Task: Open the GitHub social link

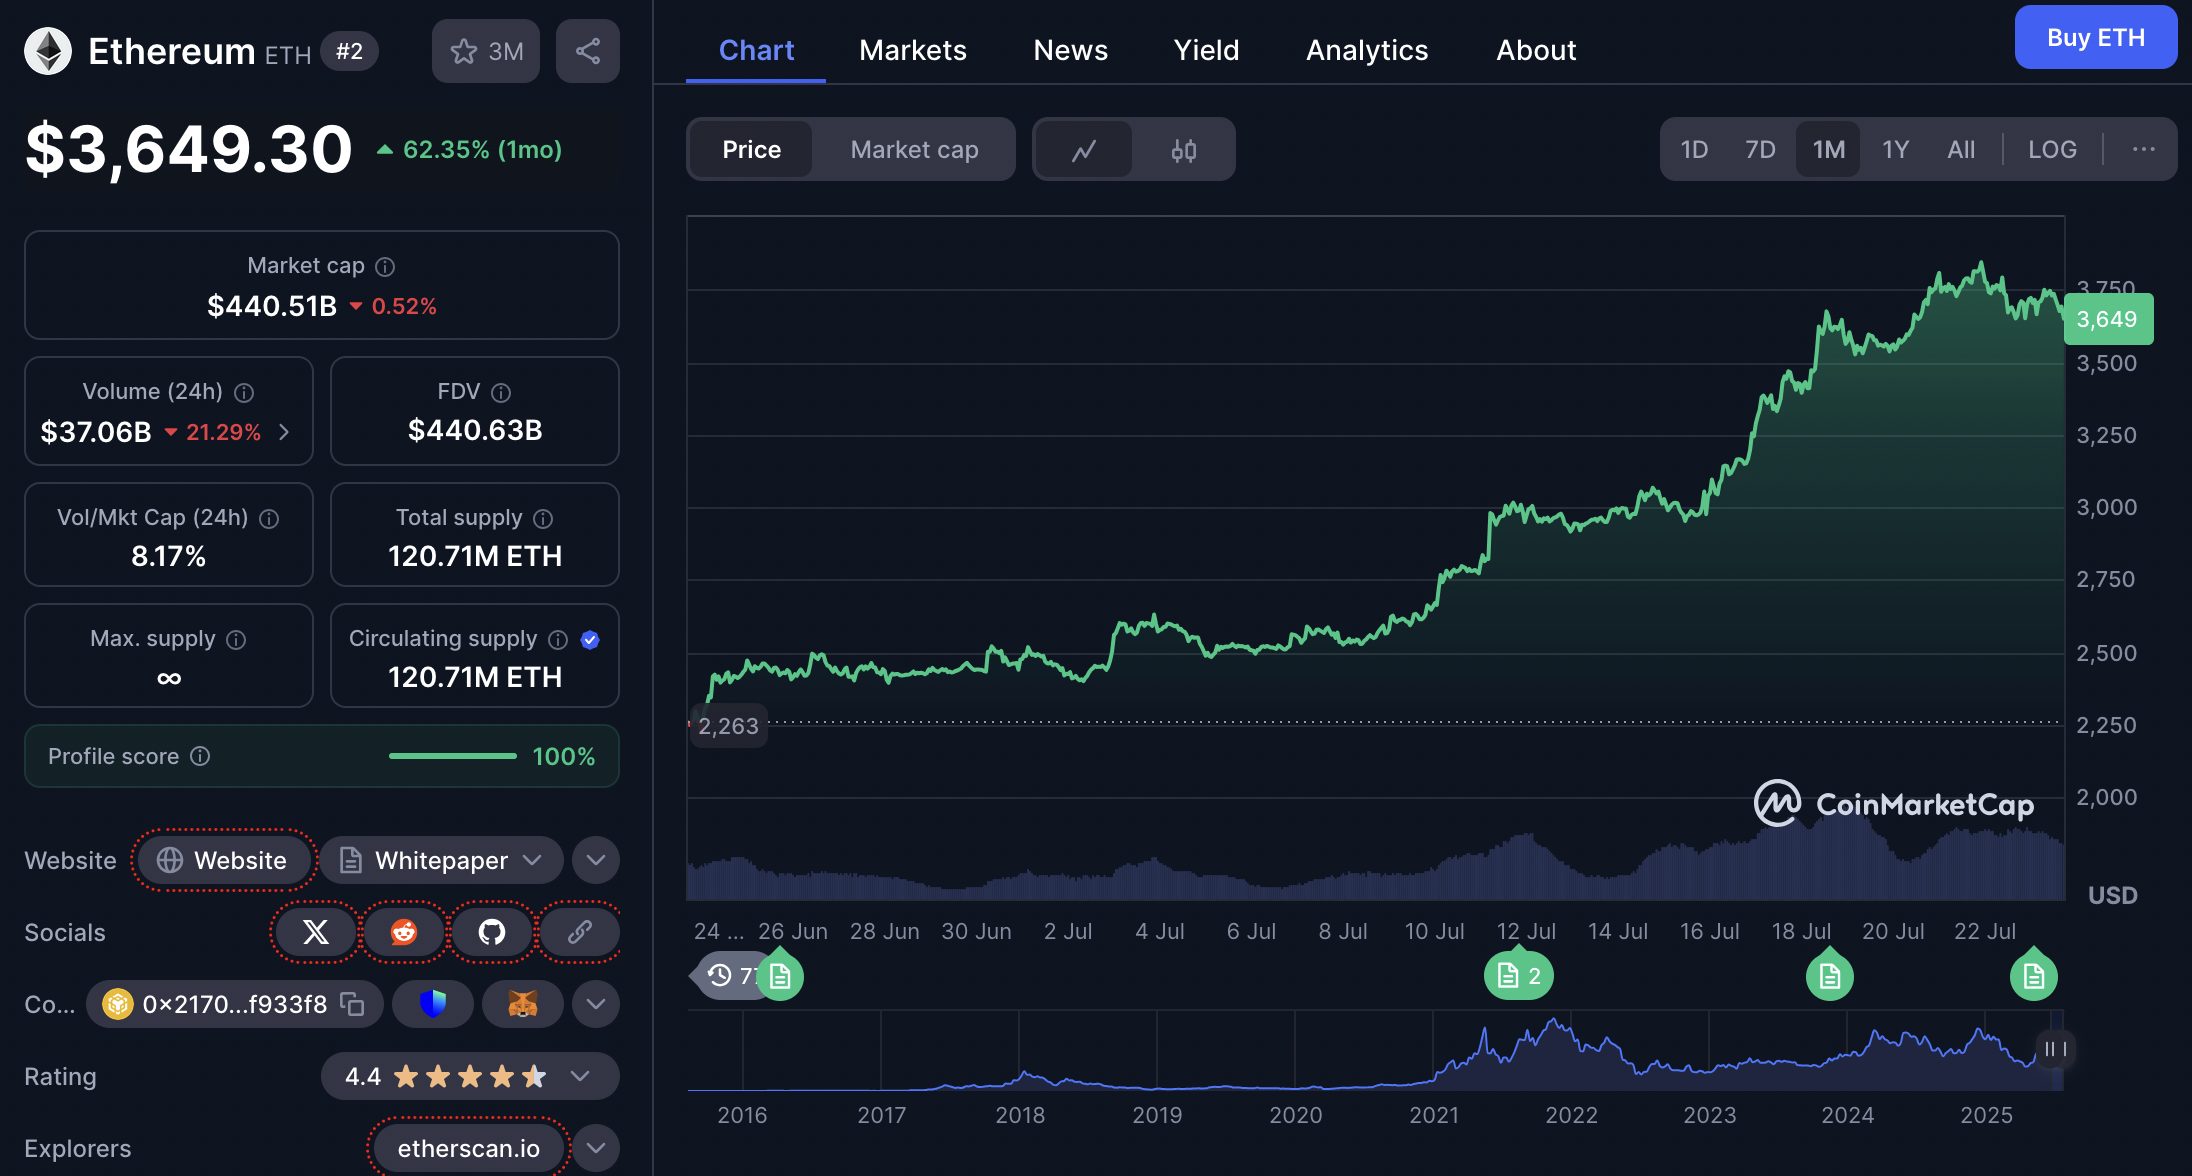Action: (492, 932)
